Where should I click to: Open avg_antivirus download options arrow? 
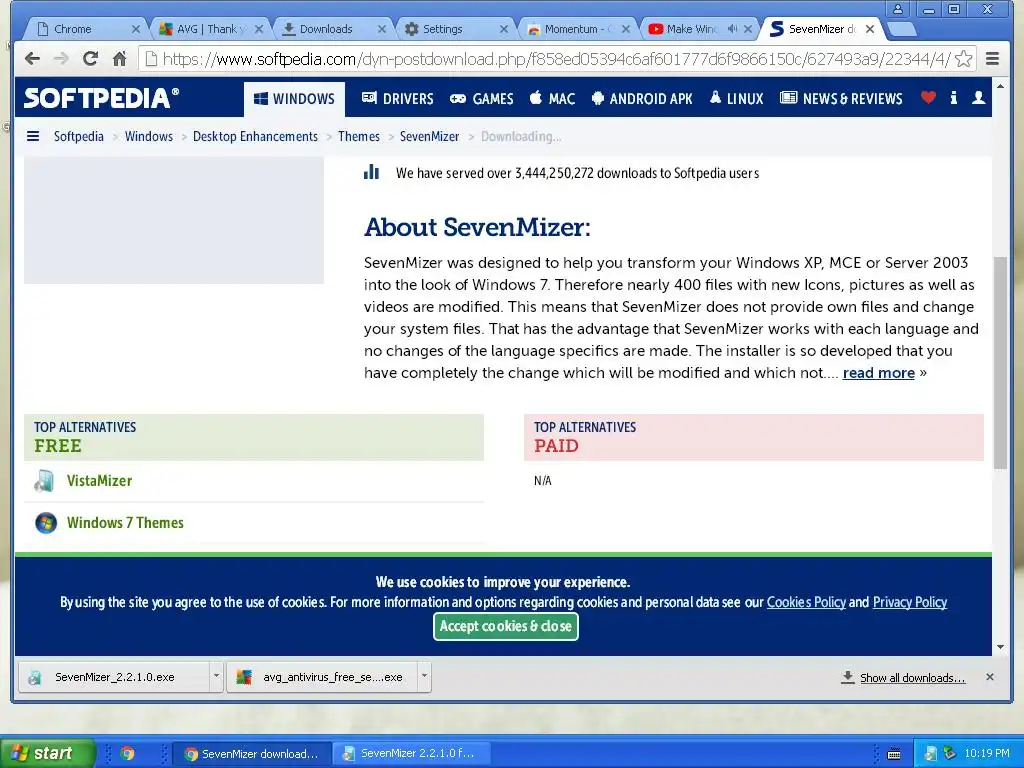coord(424,677)
